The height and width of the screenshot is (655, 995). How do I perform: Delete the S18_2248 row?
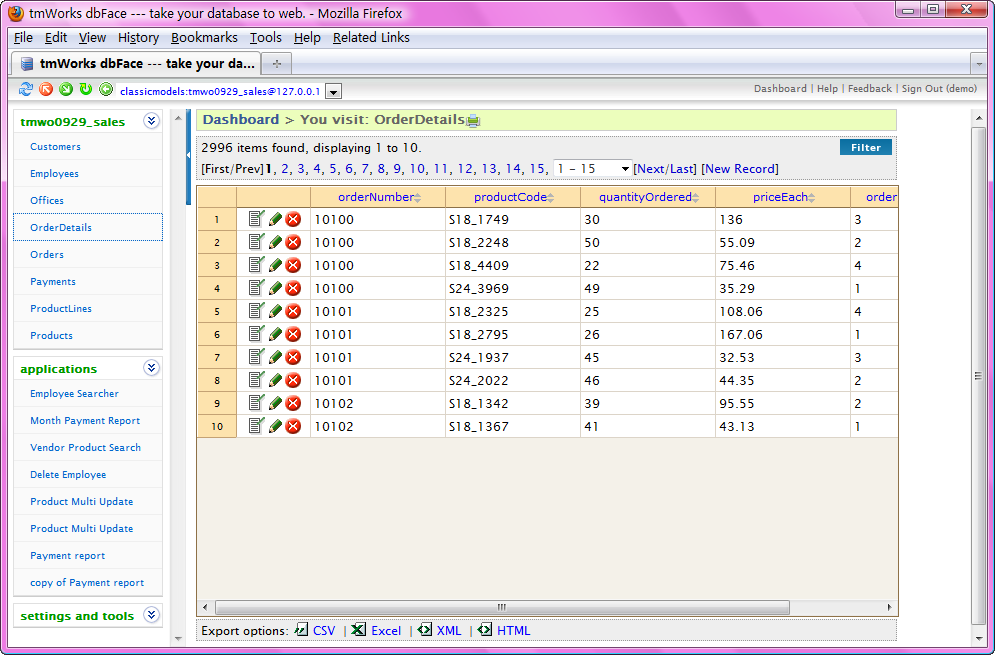(293, 242)
